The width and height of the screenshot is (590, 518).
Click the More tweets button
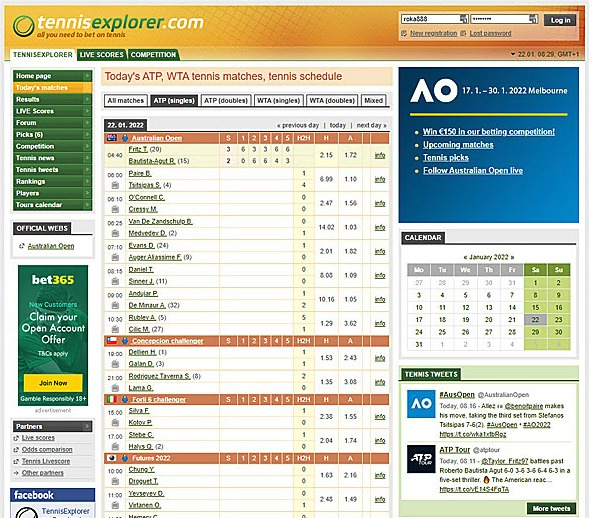coord(551,508)
